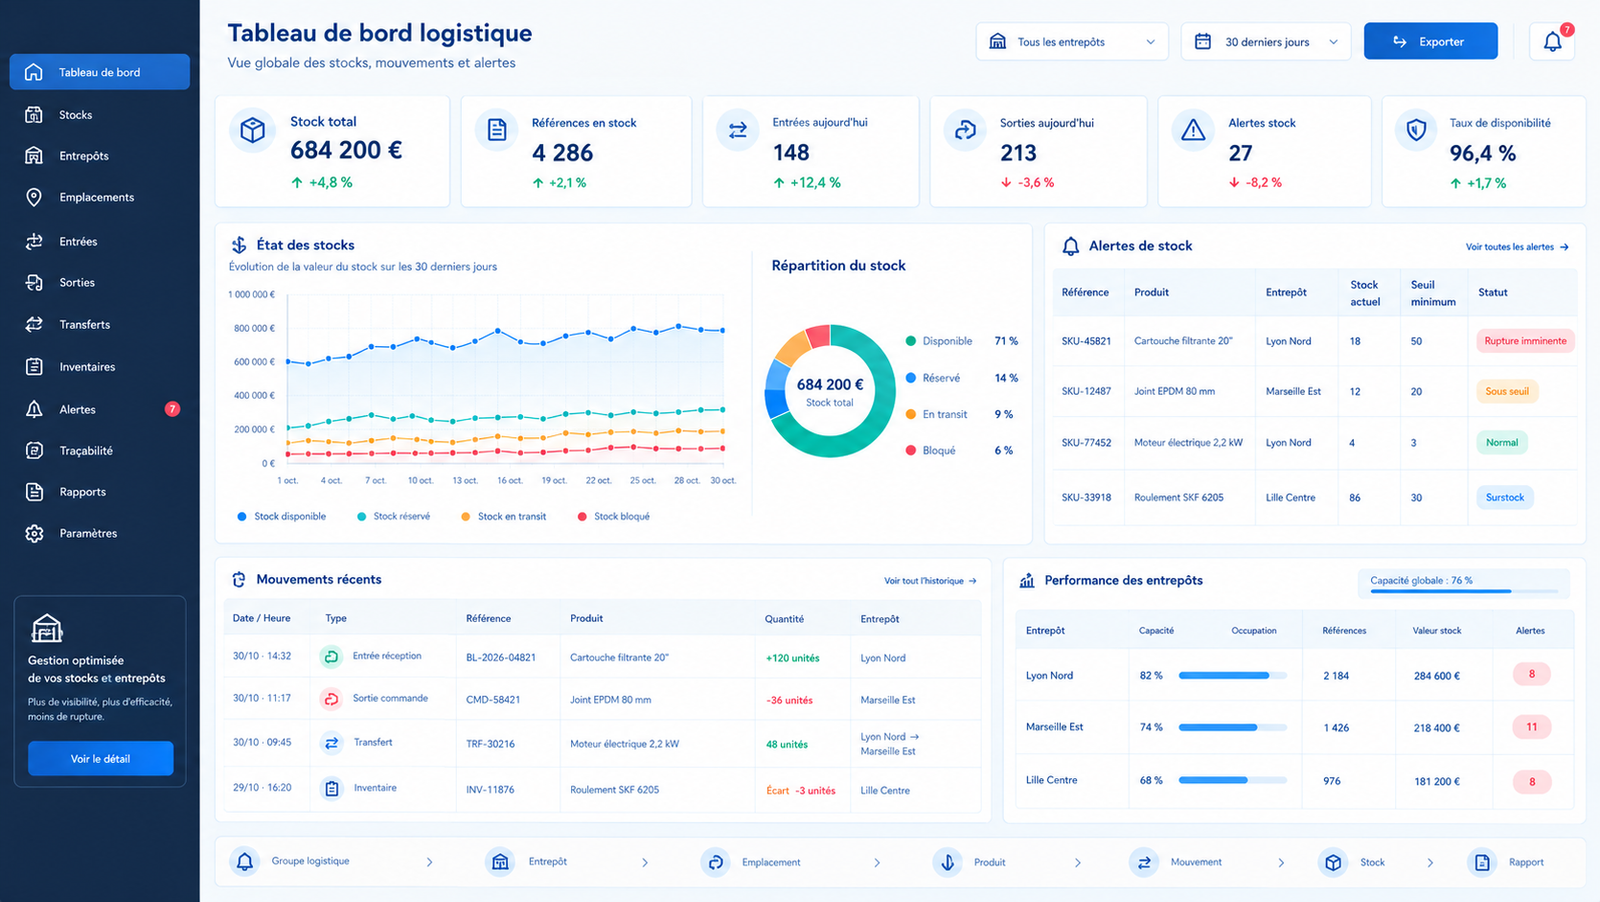Click the warehouse icon in sidebar promo card

point(47,628)
